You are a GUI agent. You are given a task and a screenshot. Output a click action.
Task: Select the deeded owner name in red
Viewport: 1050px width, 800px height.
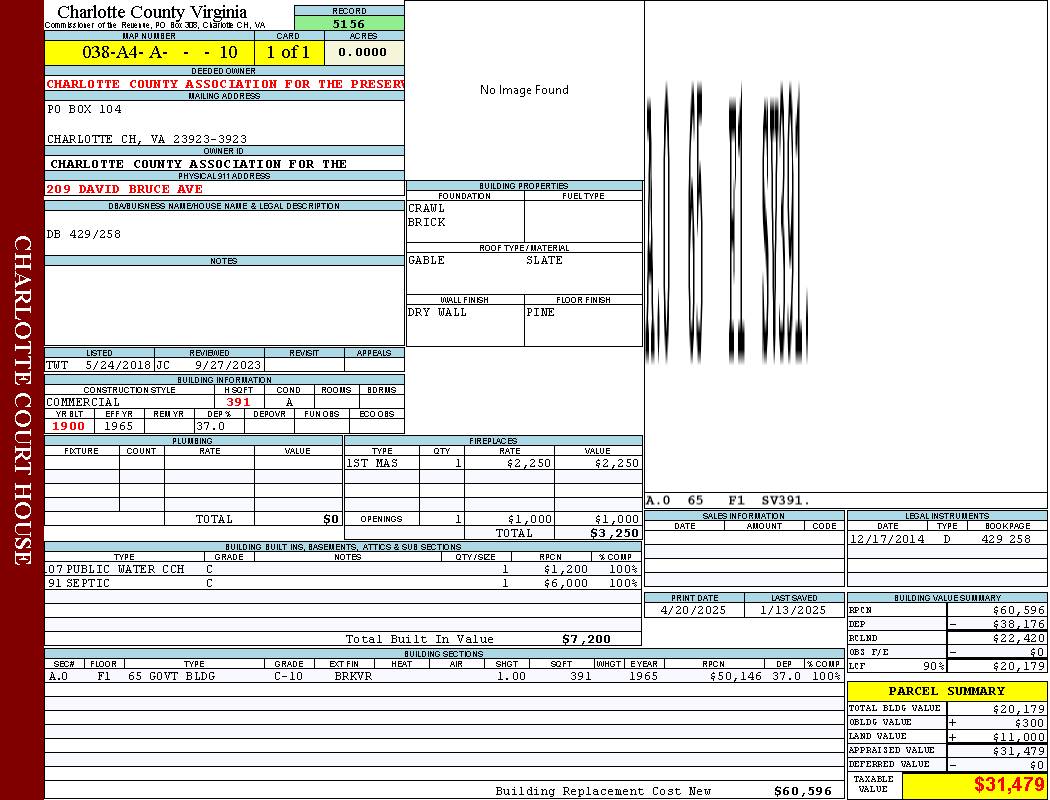coord(225,84)
